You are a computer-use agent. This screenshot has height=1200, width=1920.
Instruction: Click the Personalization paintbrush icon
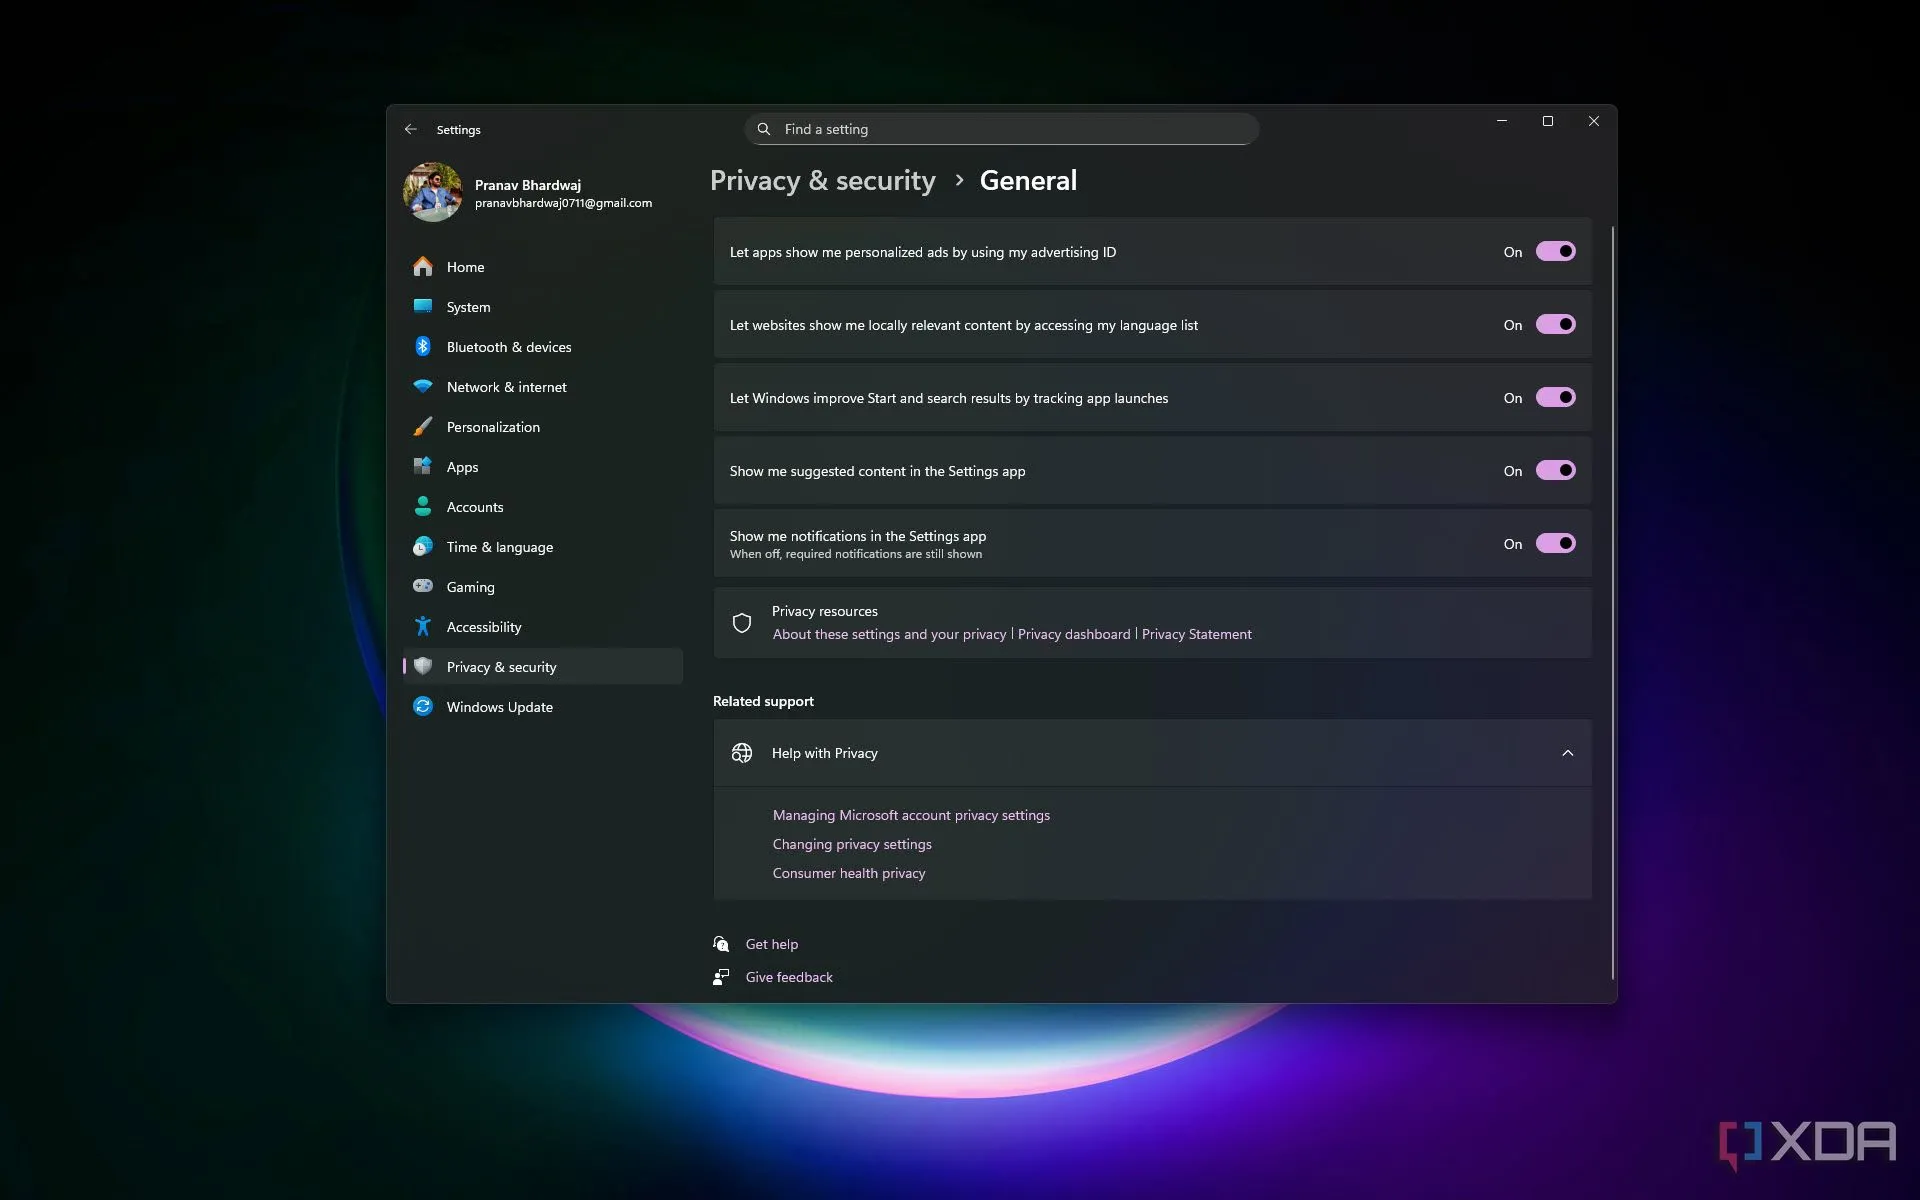point(423,427)
